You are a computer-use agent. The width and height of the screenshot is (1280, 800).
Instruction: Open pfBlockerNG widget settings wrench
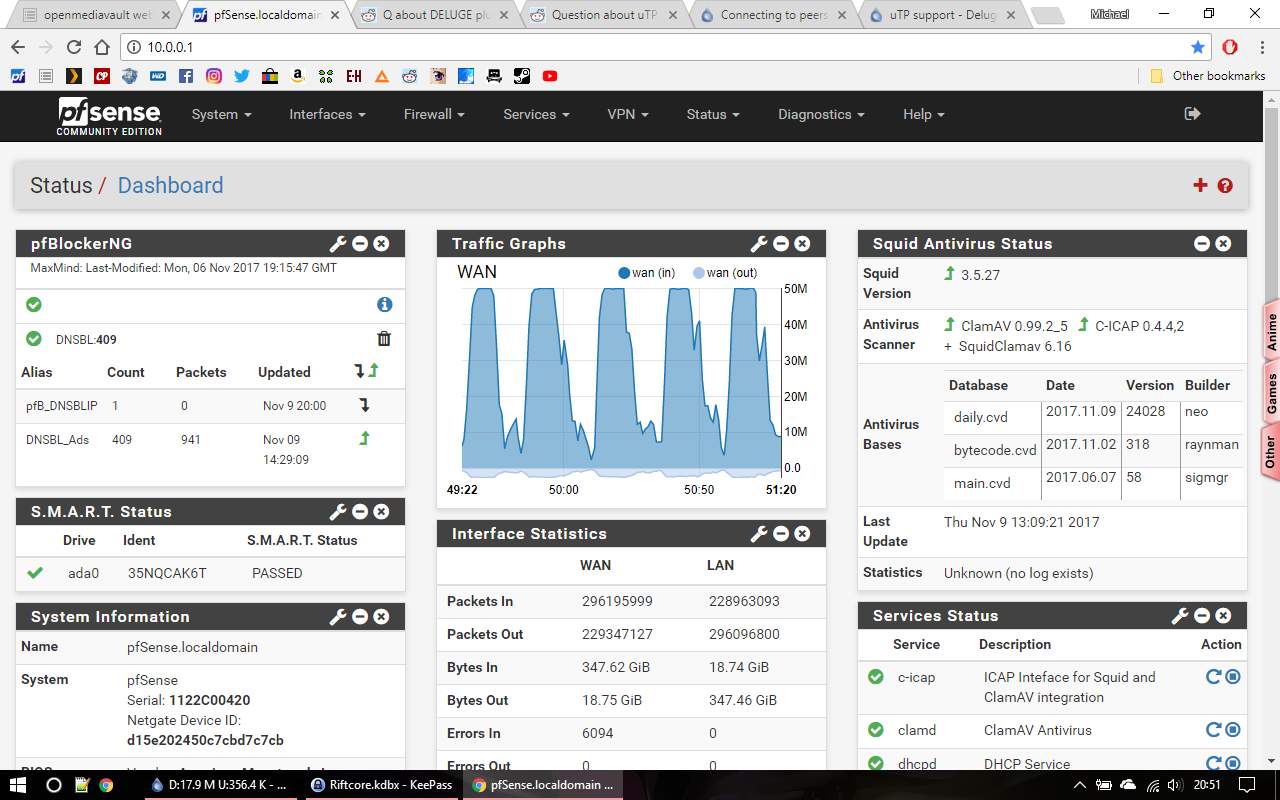[338, 244]
